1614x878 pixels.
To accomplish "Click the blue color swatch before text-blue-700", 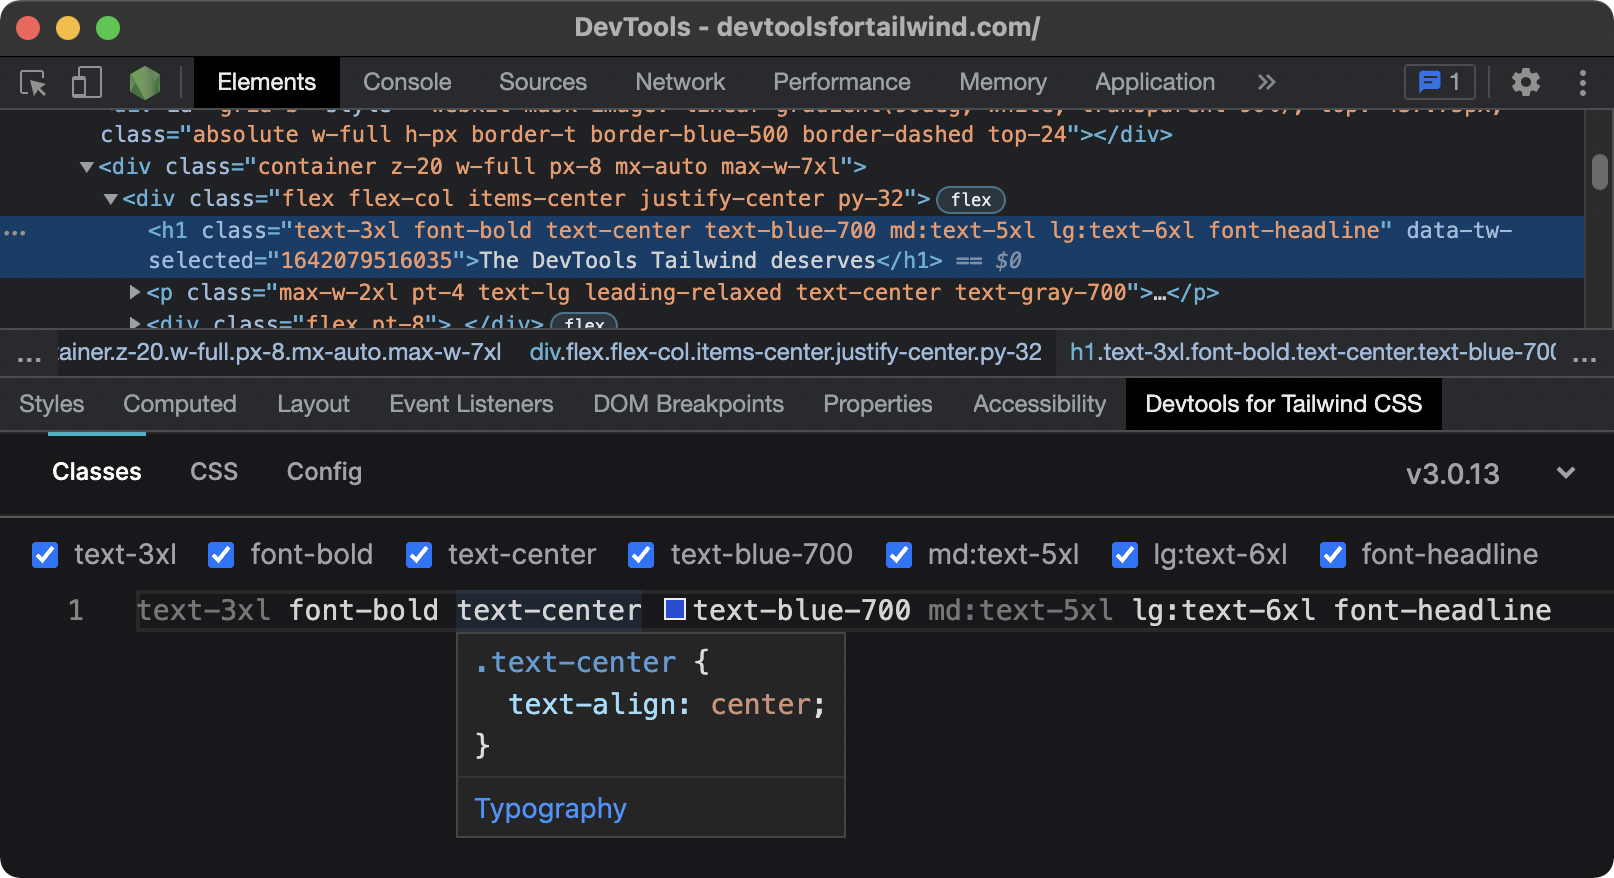I will point(675,609).
